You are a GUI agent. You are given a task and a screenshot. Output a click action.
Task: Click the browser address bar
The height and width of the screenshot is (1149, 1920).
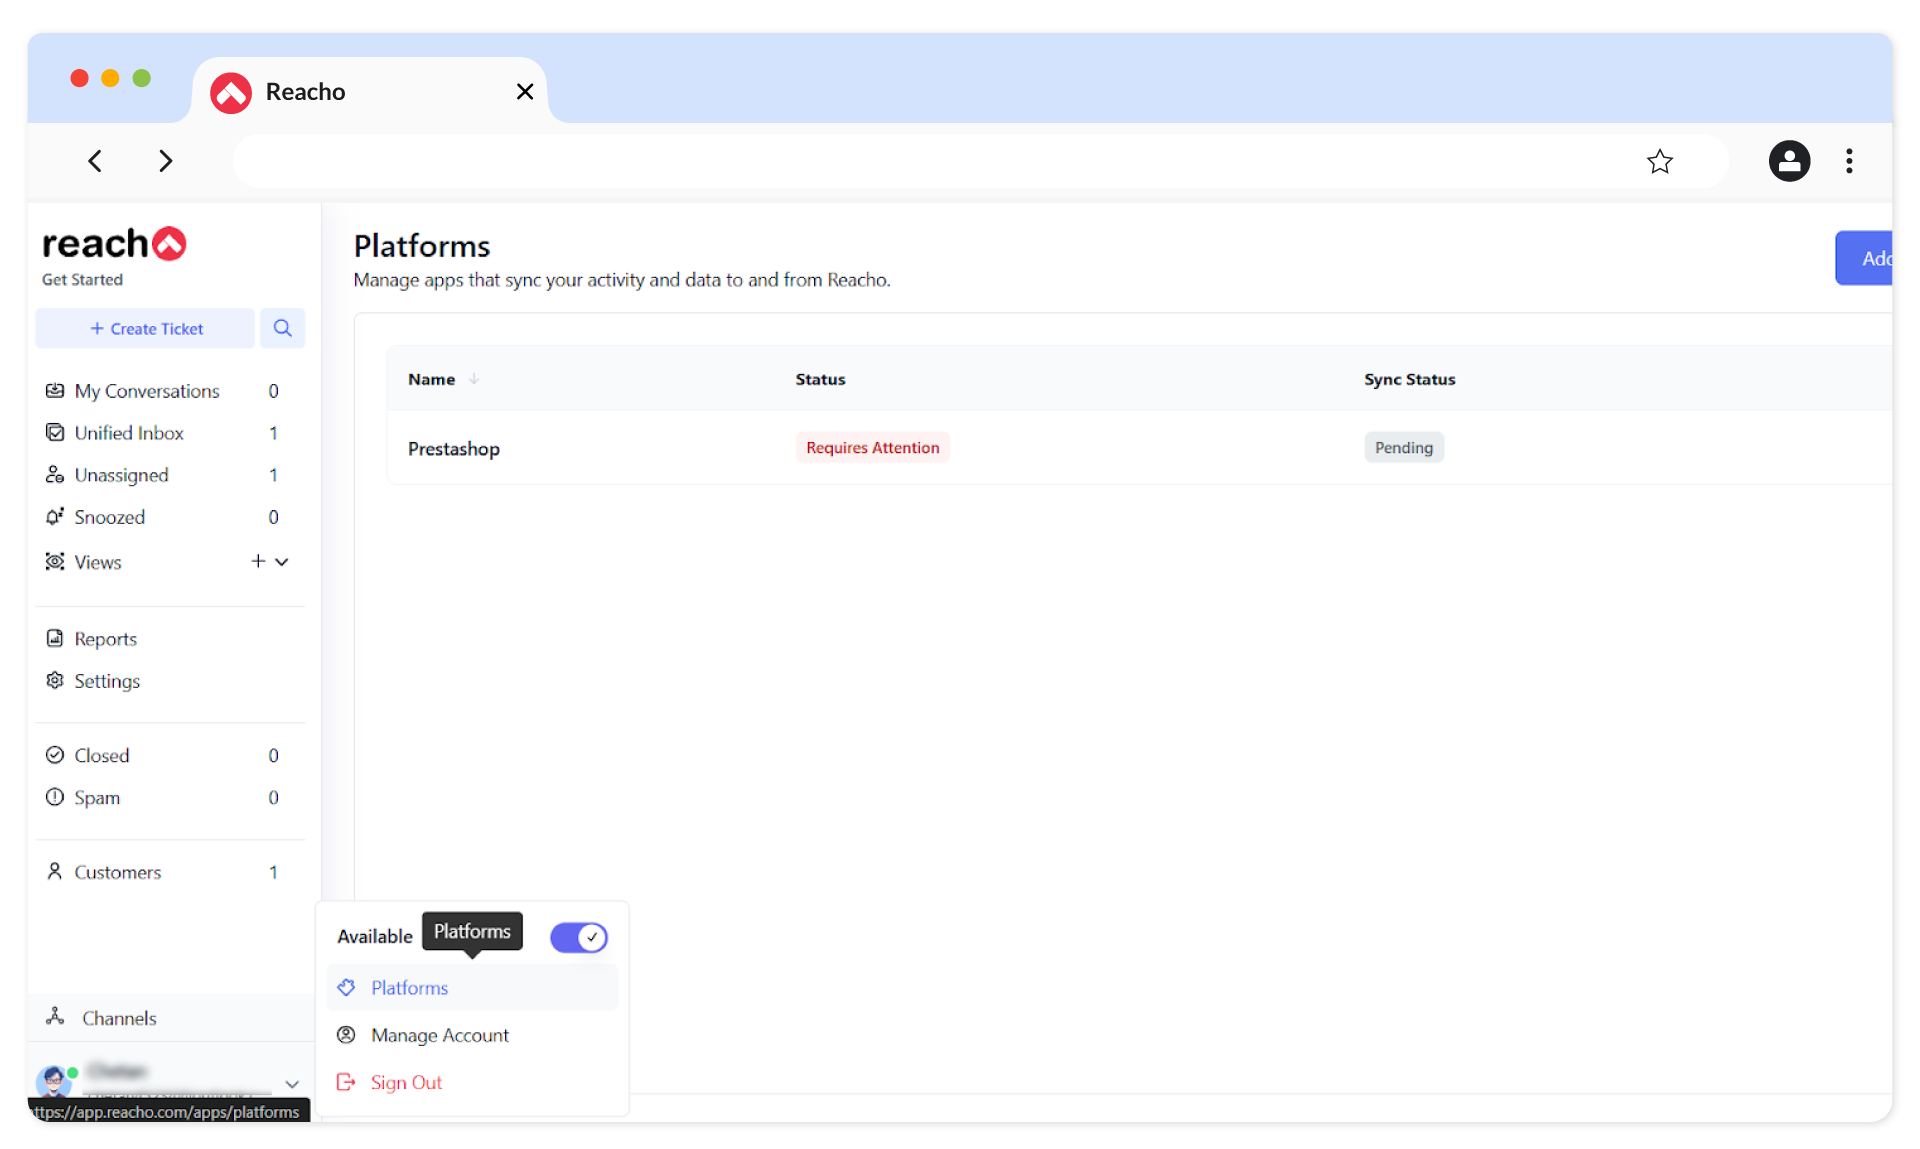point(930,161)
